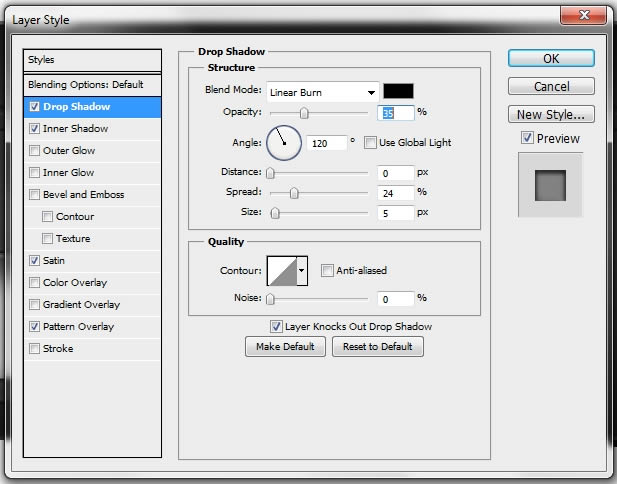Screen dimensions: 617x484
Task: Check Use Global Light option
Action: [x=370, y=142]
